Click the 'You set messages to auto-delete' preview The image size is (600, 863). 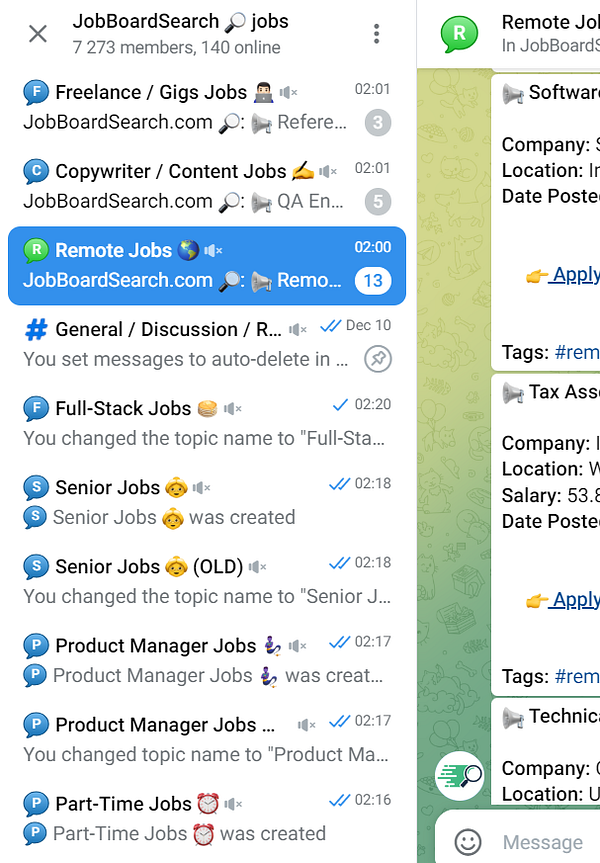coord(186,359)
